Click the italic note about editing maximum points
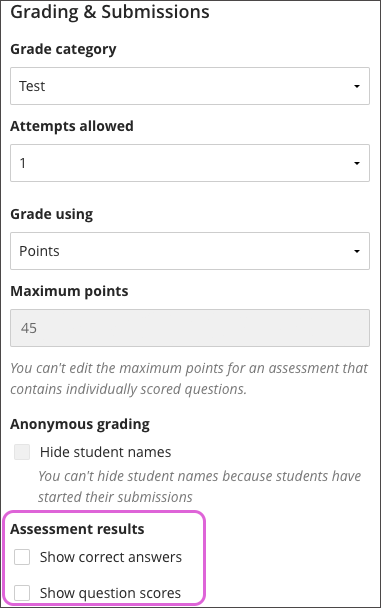Image resolution: width=381 pixels, height=608 pixels. coord(189,378)
